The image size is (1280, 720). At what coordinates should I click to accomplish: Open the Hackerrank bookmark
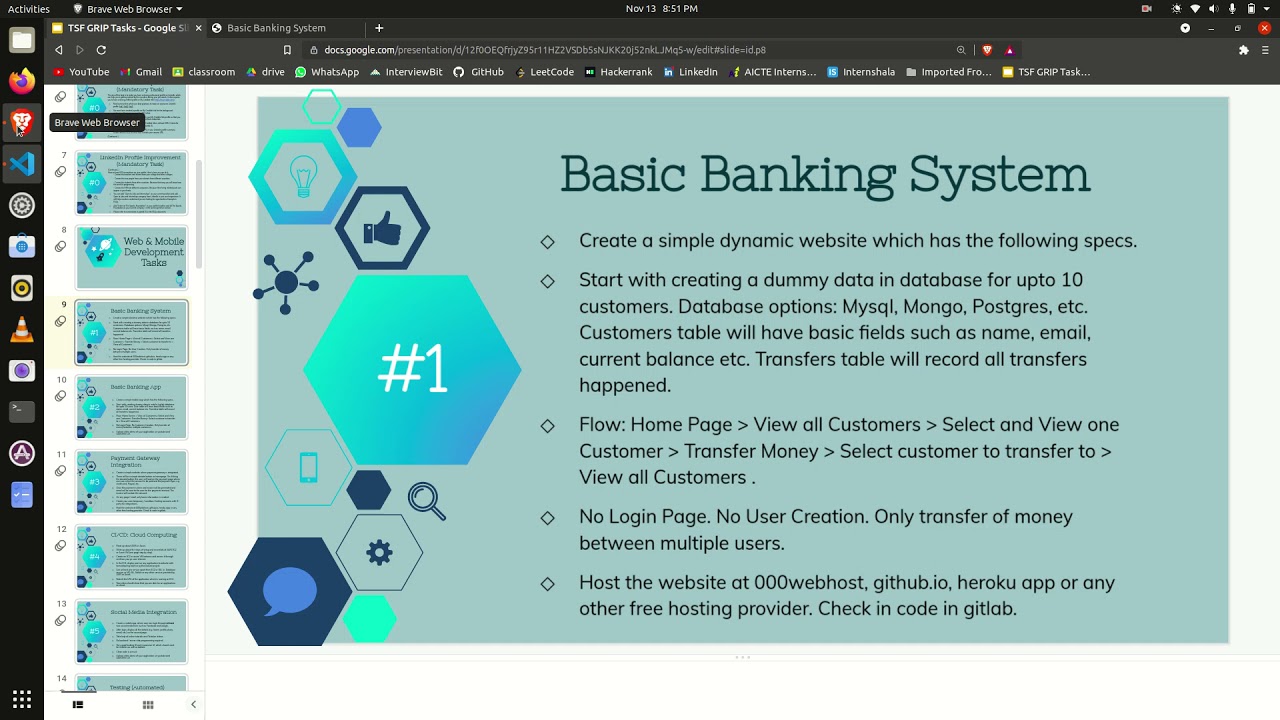(618, 72)
